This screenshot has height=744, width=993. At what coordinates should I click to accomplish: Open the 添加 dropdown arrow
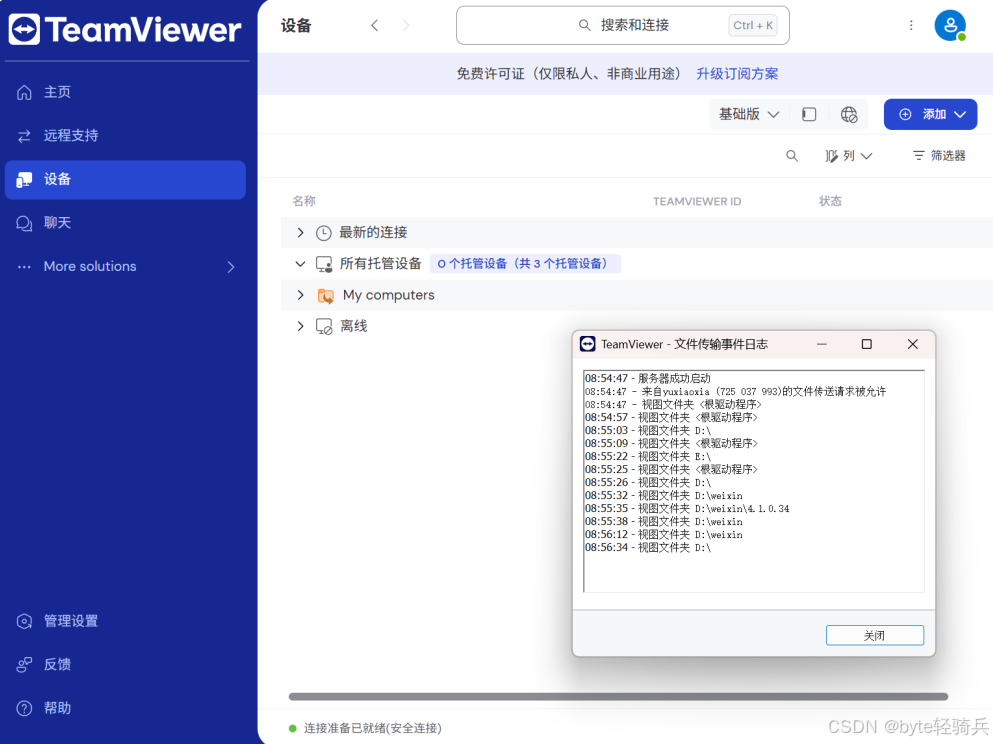click(x=960, y=115)
